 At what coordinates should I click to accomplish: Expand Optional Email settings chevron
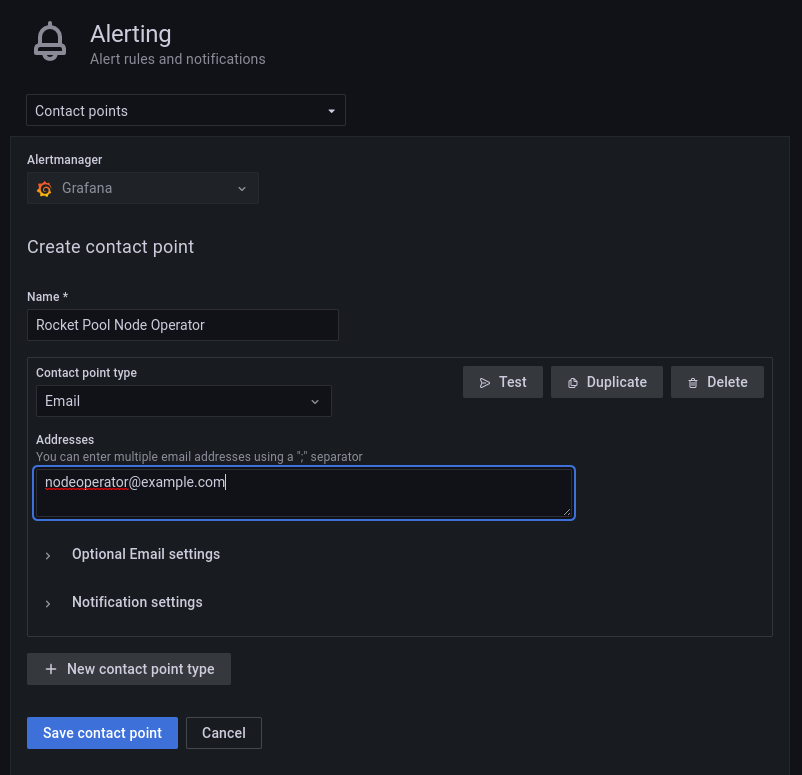click(x=48, y=555)
